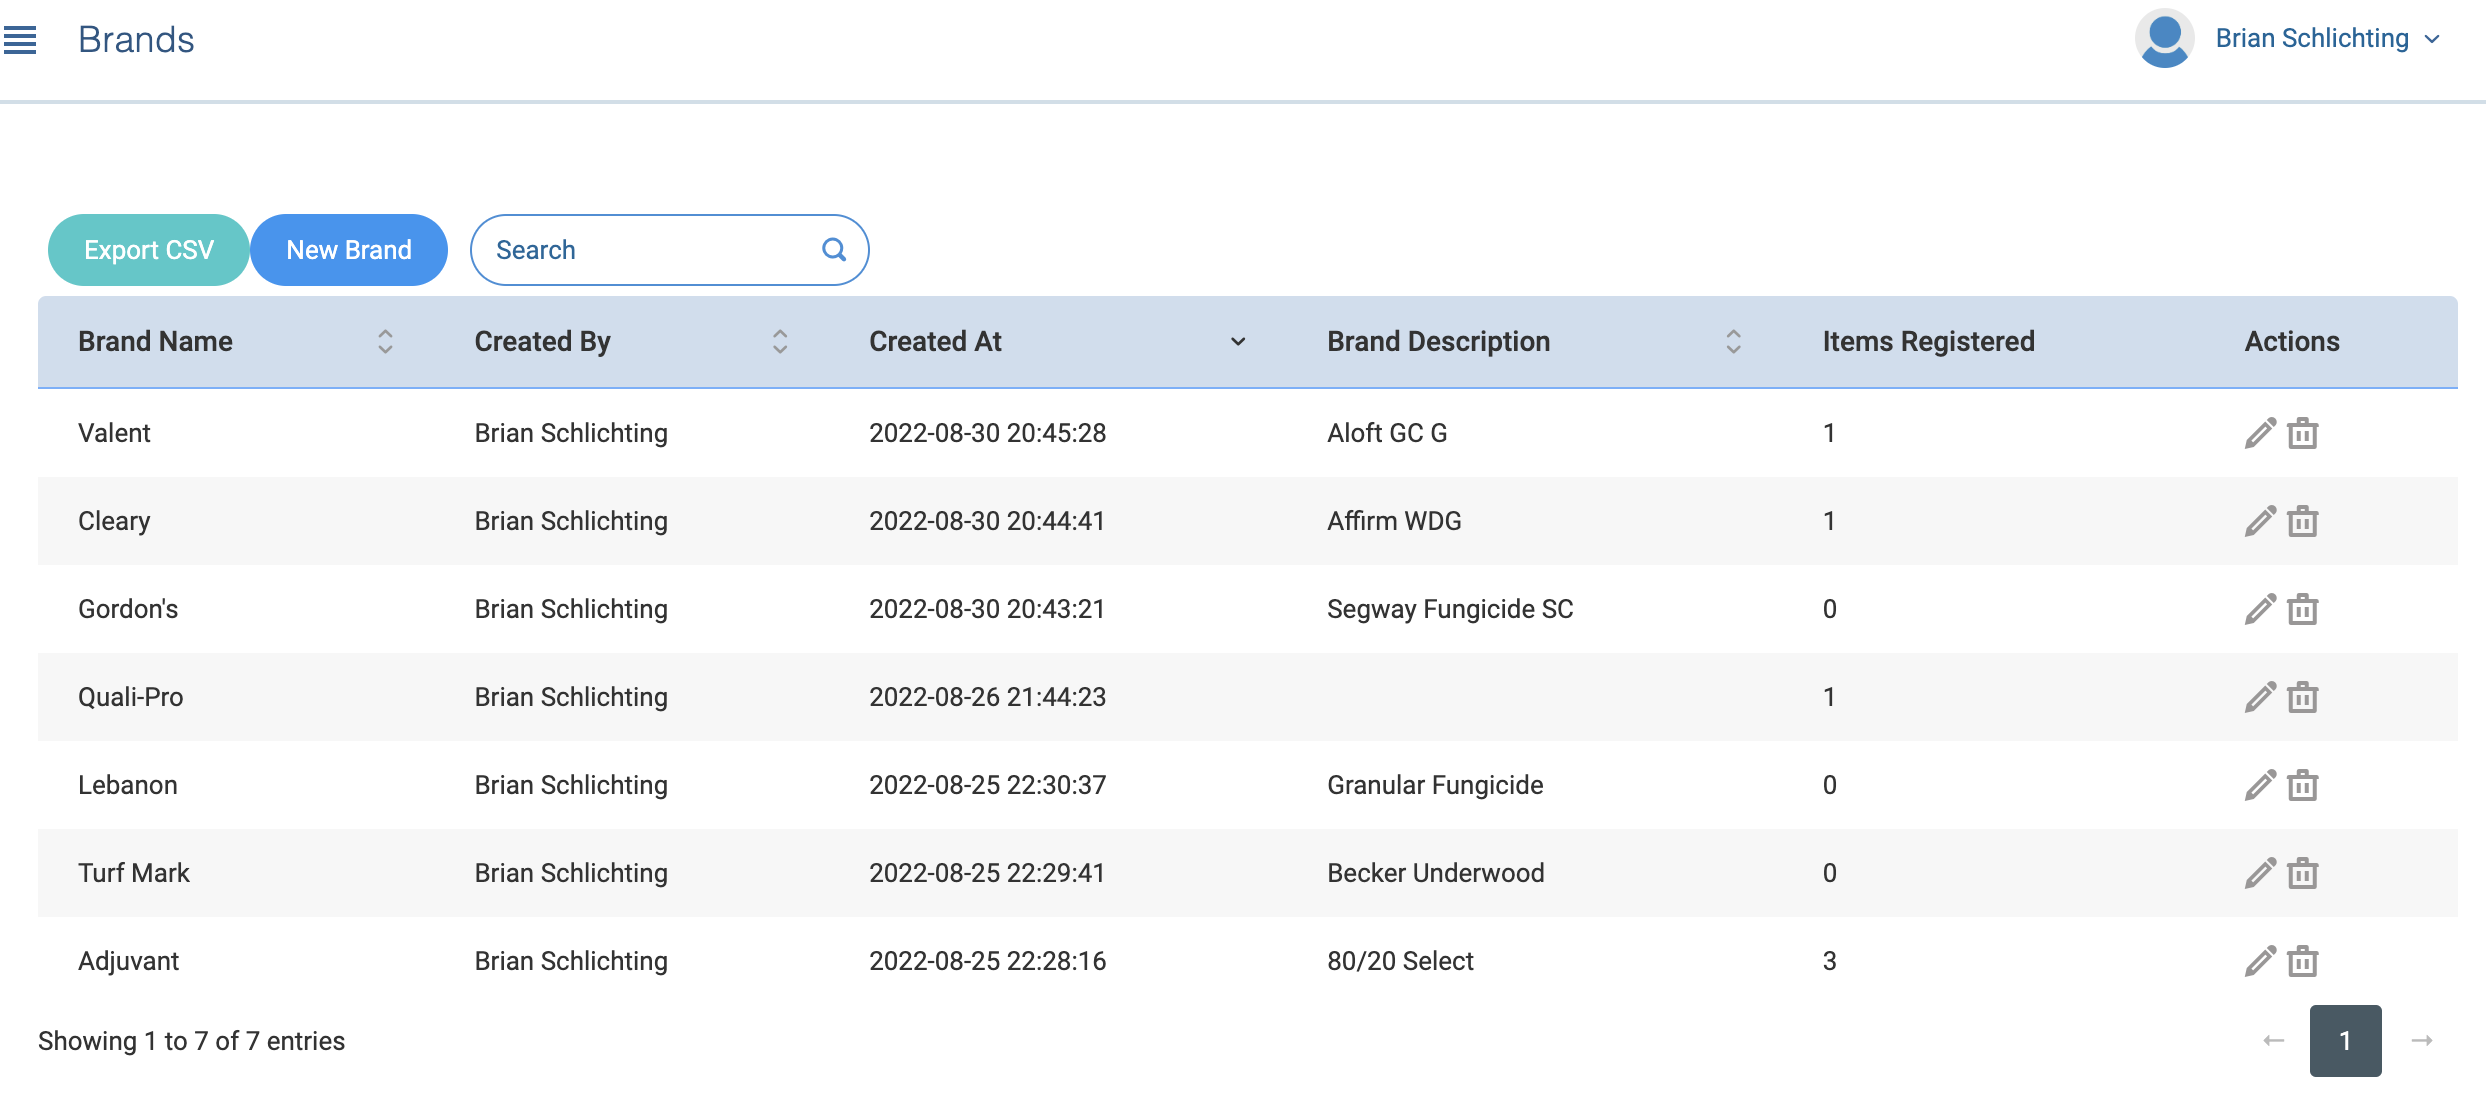The image size is (2486, 1102).
Task: Go to page 1 in pagination
Action: (x=2345, y=1041)
